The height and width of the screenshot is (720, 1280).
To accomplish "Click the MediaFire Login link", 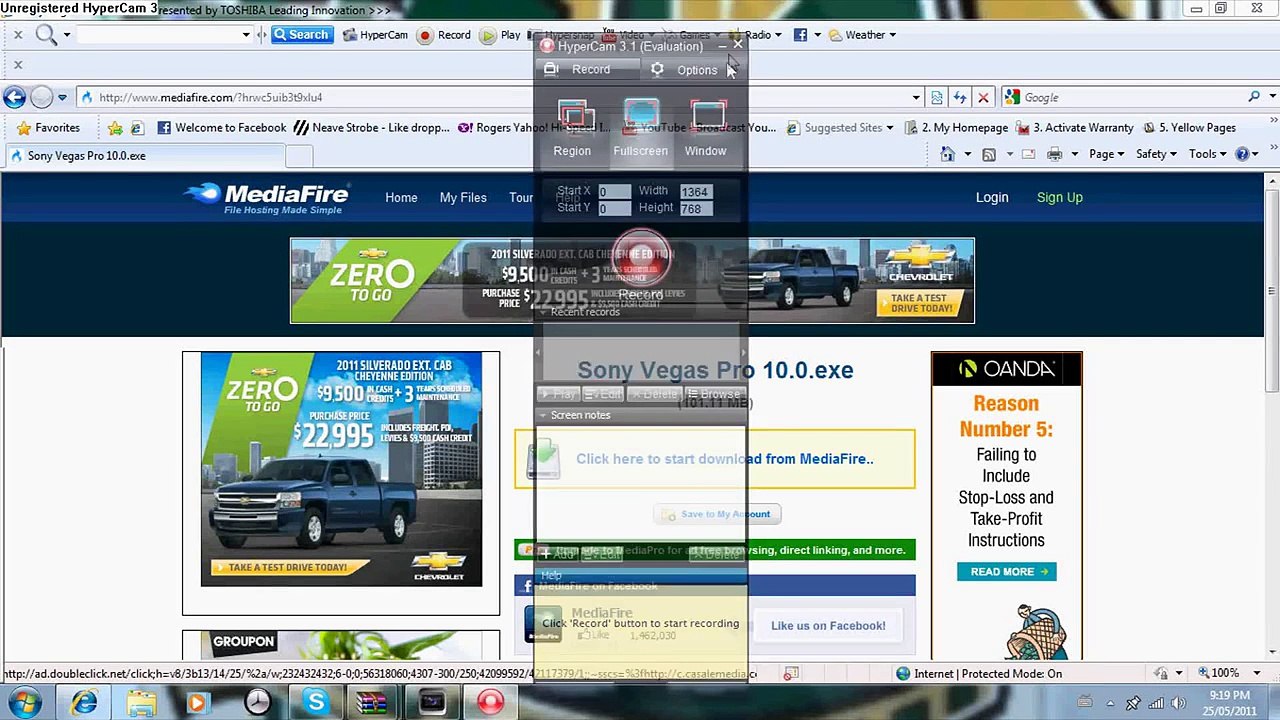I will 992,197.
